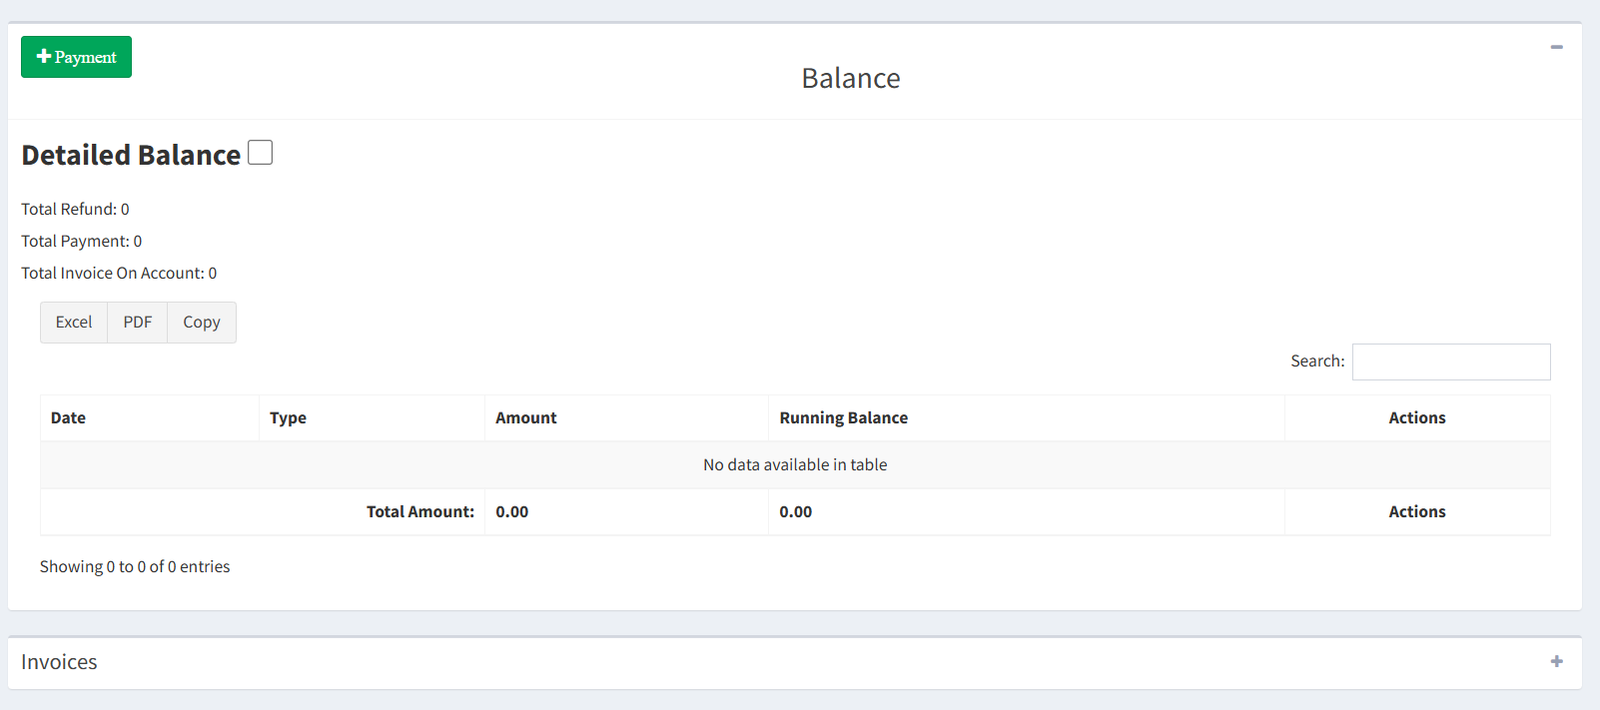Select the 'Showing 0 to 0 of 0 entries' text

135,567
